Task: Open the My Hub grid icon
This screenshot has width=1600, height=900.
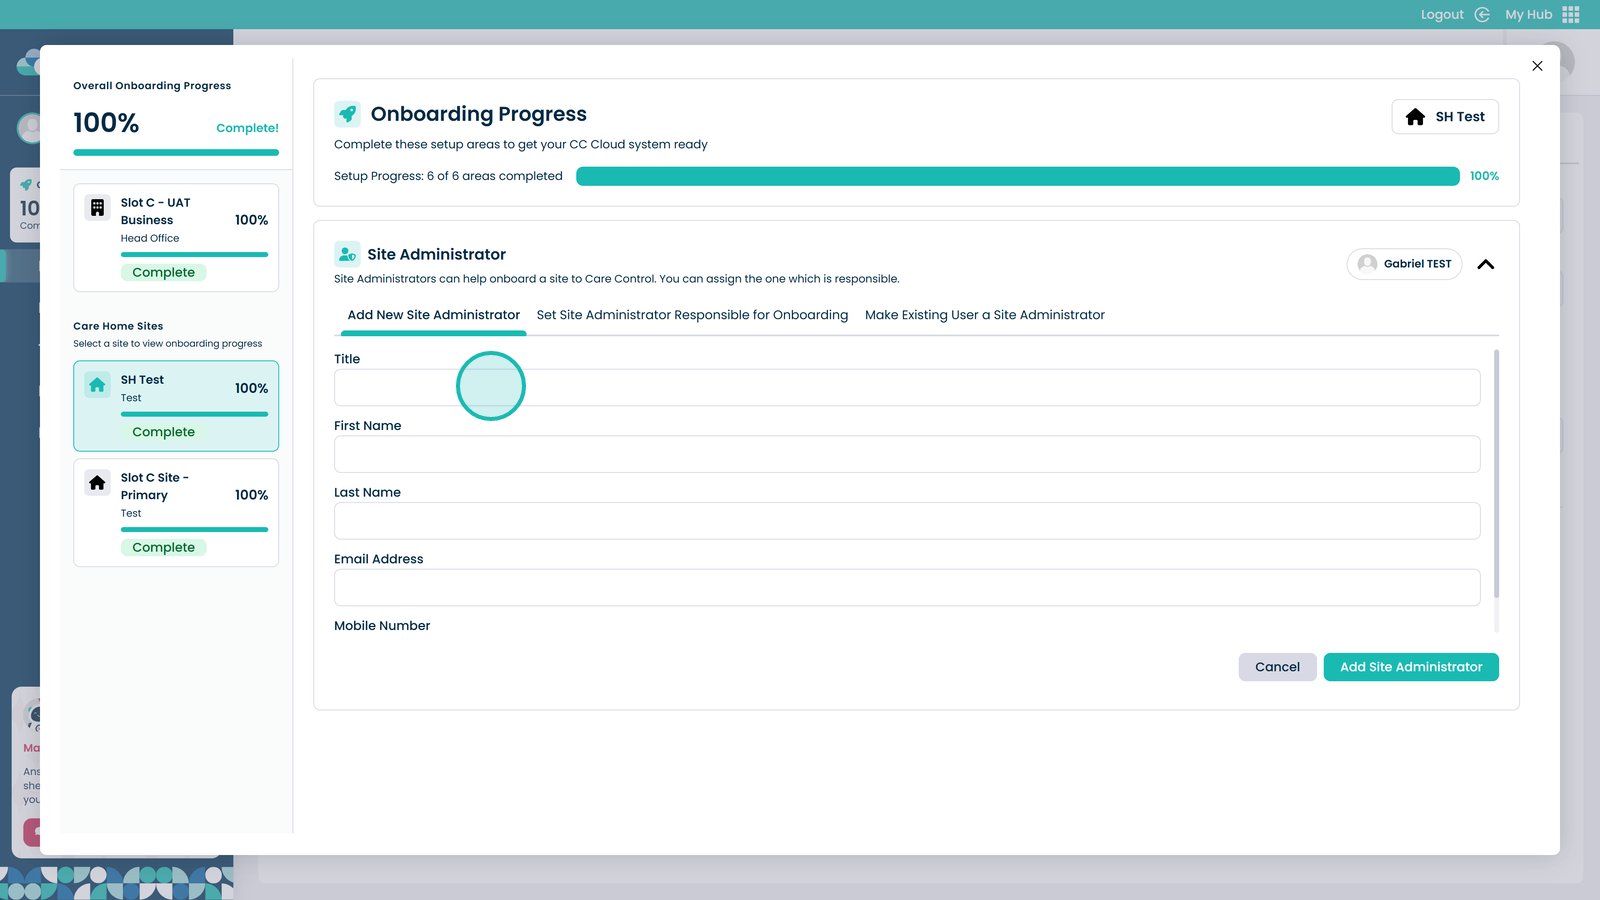Action: 1571,15
